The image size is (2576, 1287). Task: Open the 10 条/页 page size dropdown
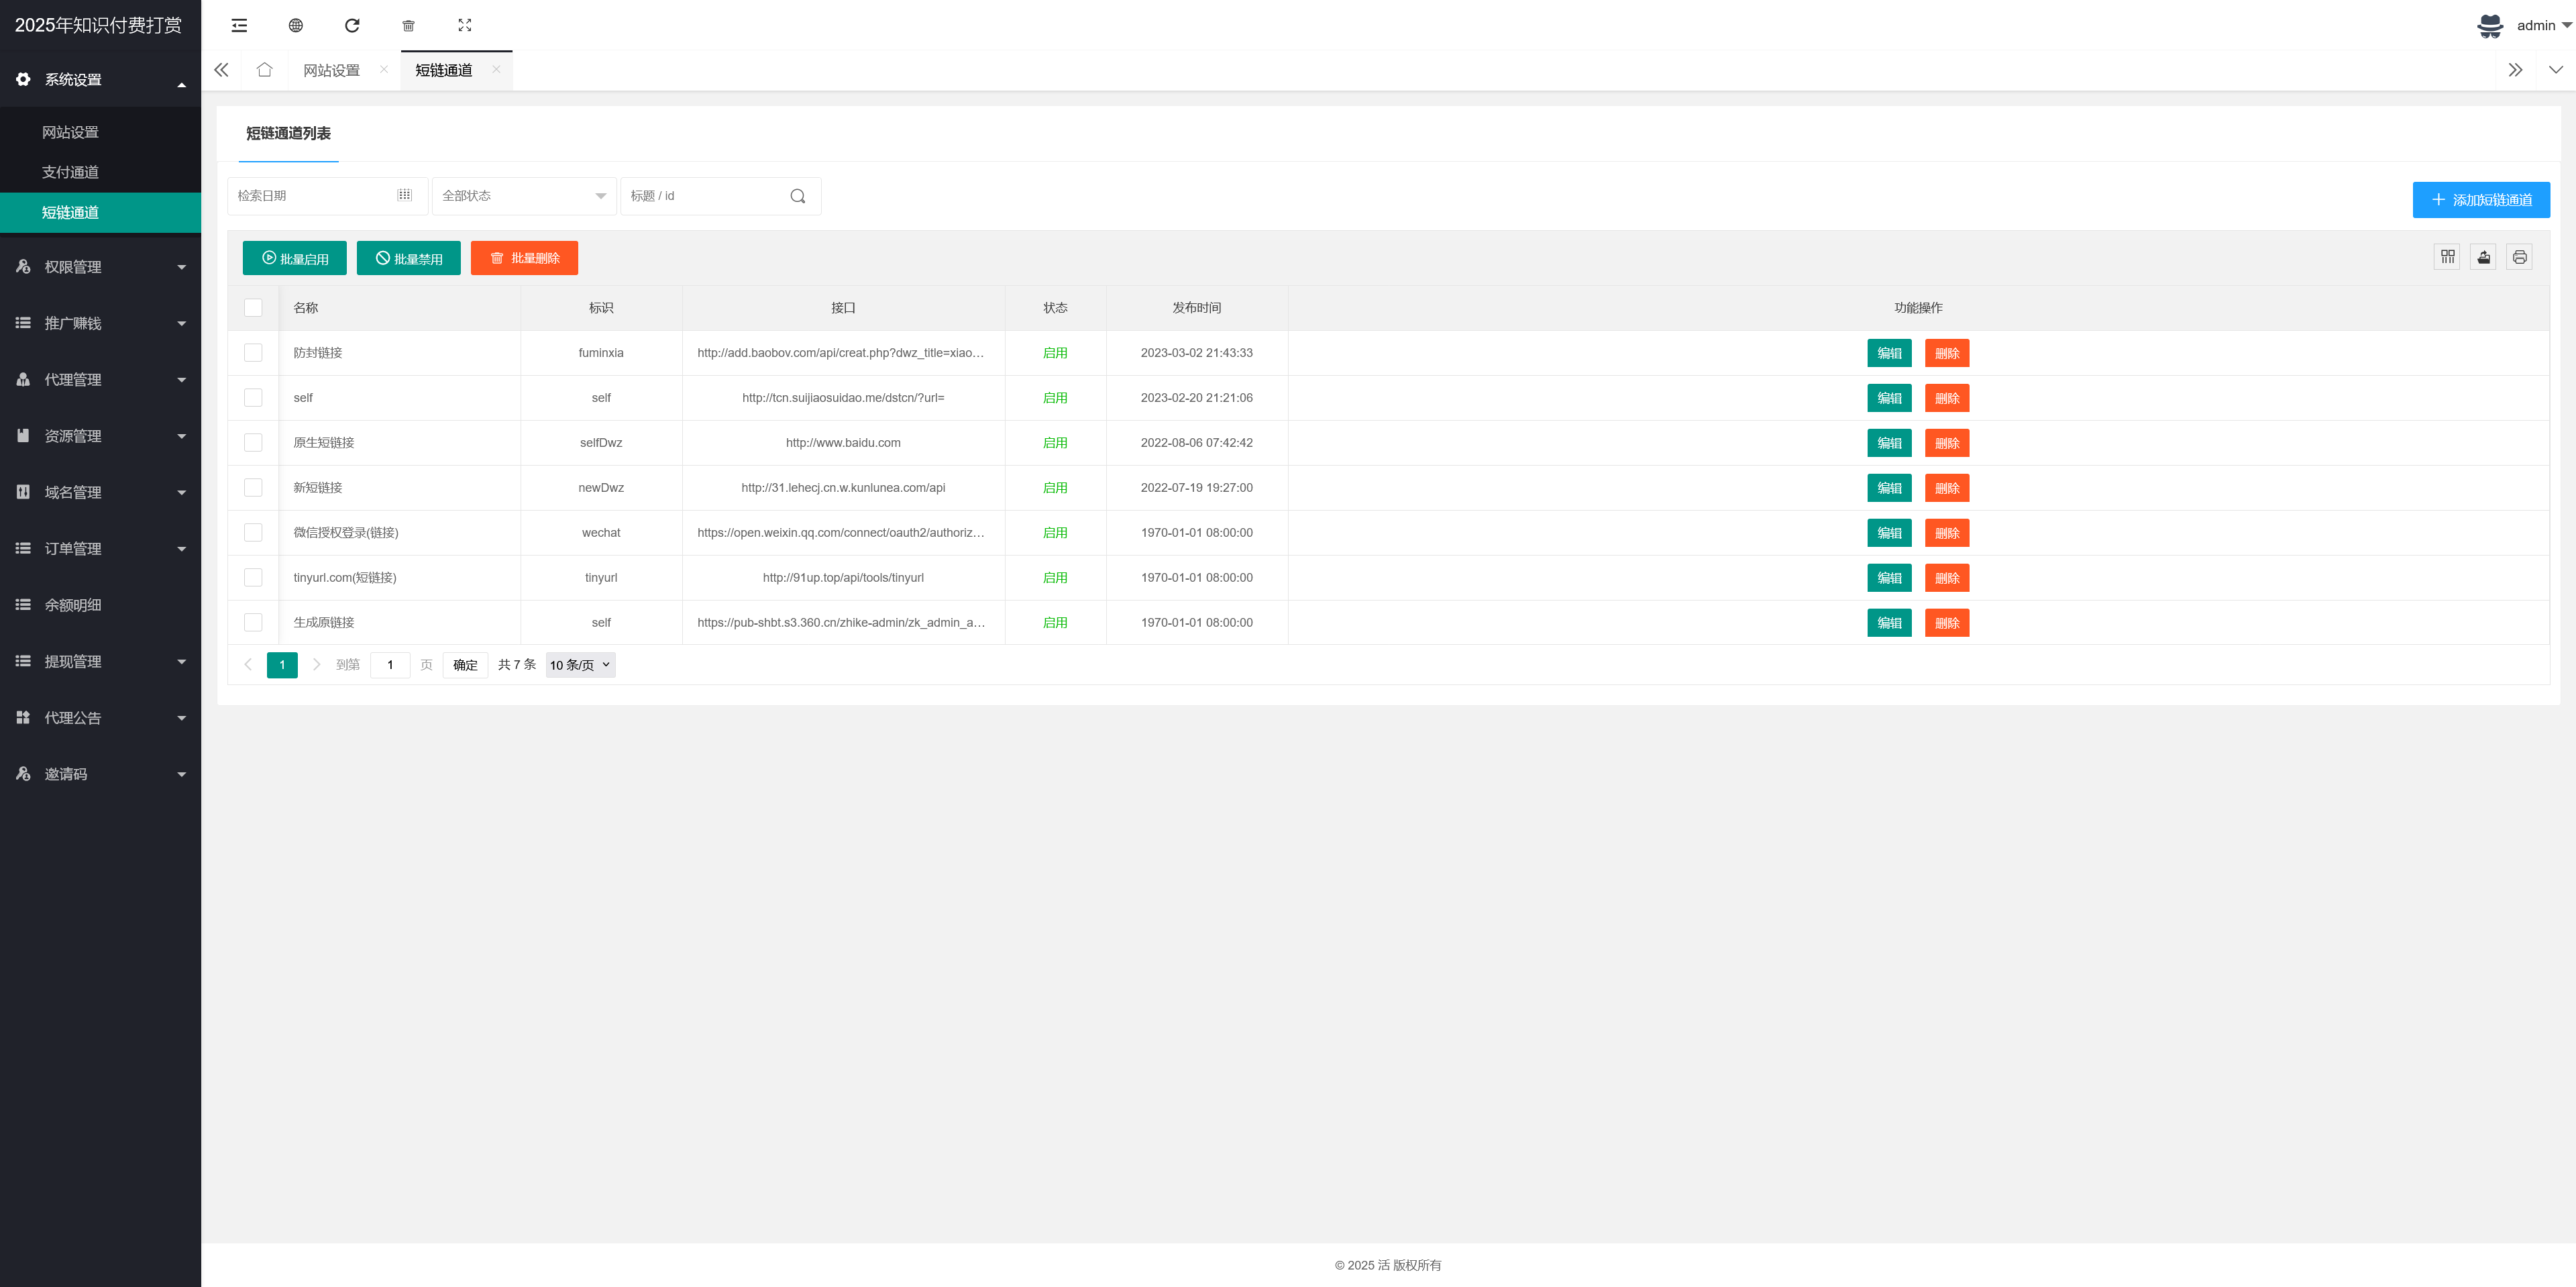point(580,665)
